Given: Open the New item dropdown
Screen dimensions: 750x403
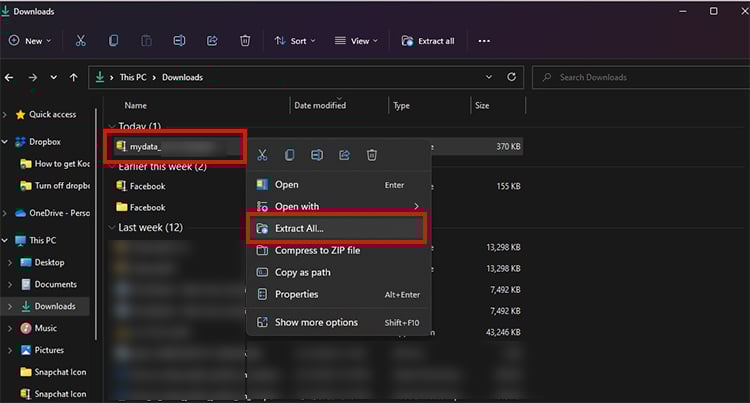Looking at the screenshot, I should click(x=29, y=41).
